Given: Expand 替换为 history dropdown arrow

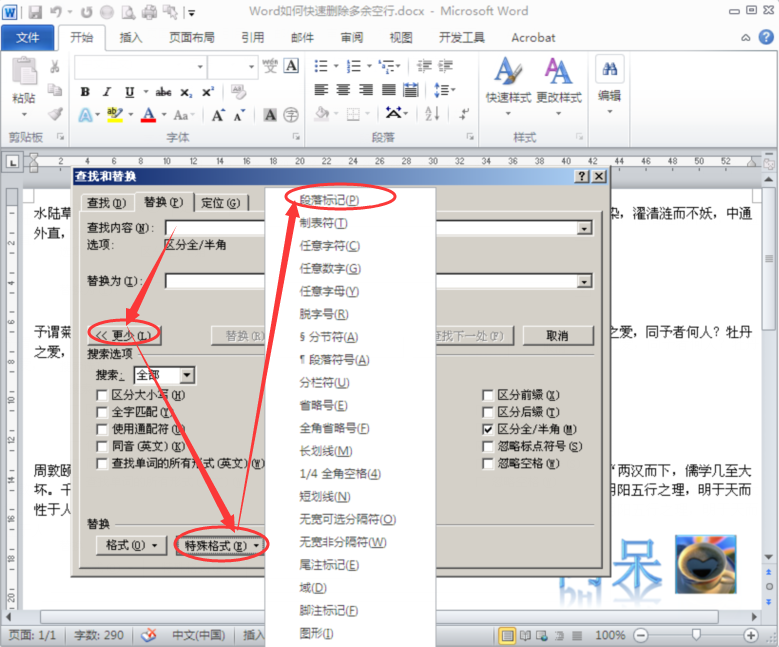Looking at the screenshot, I should tap(584, 282).
